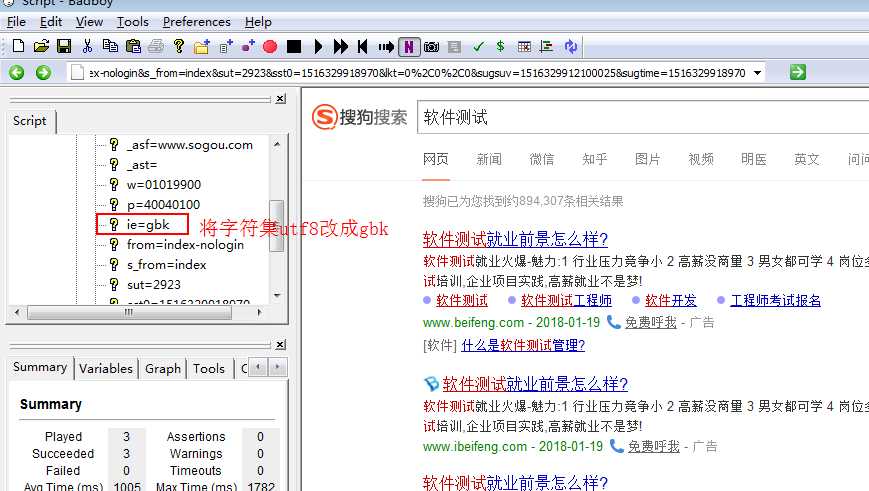Rewind script to the beginning

(x=362, y=47)
